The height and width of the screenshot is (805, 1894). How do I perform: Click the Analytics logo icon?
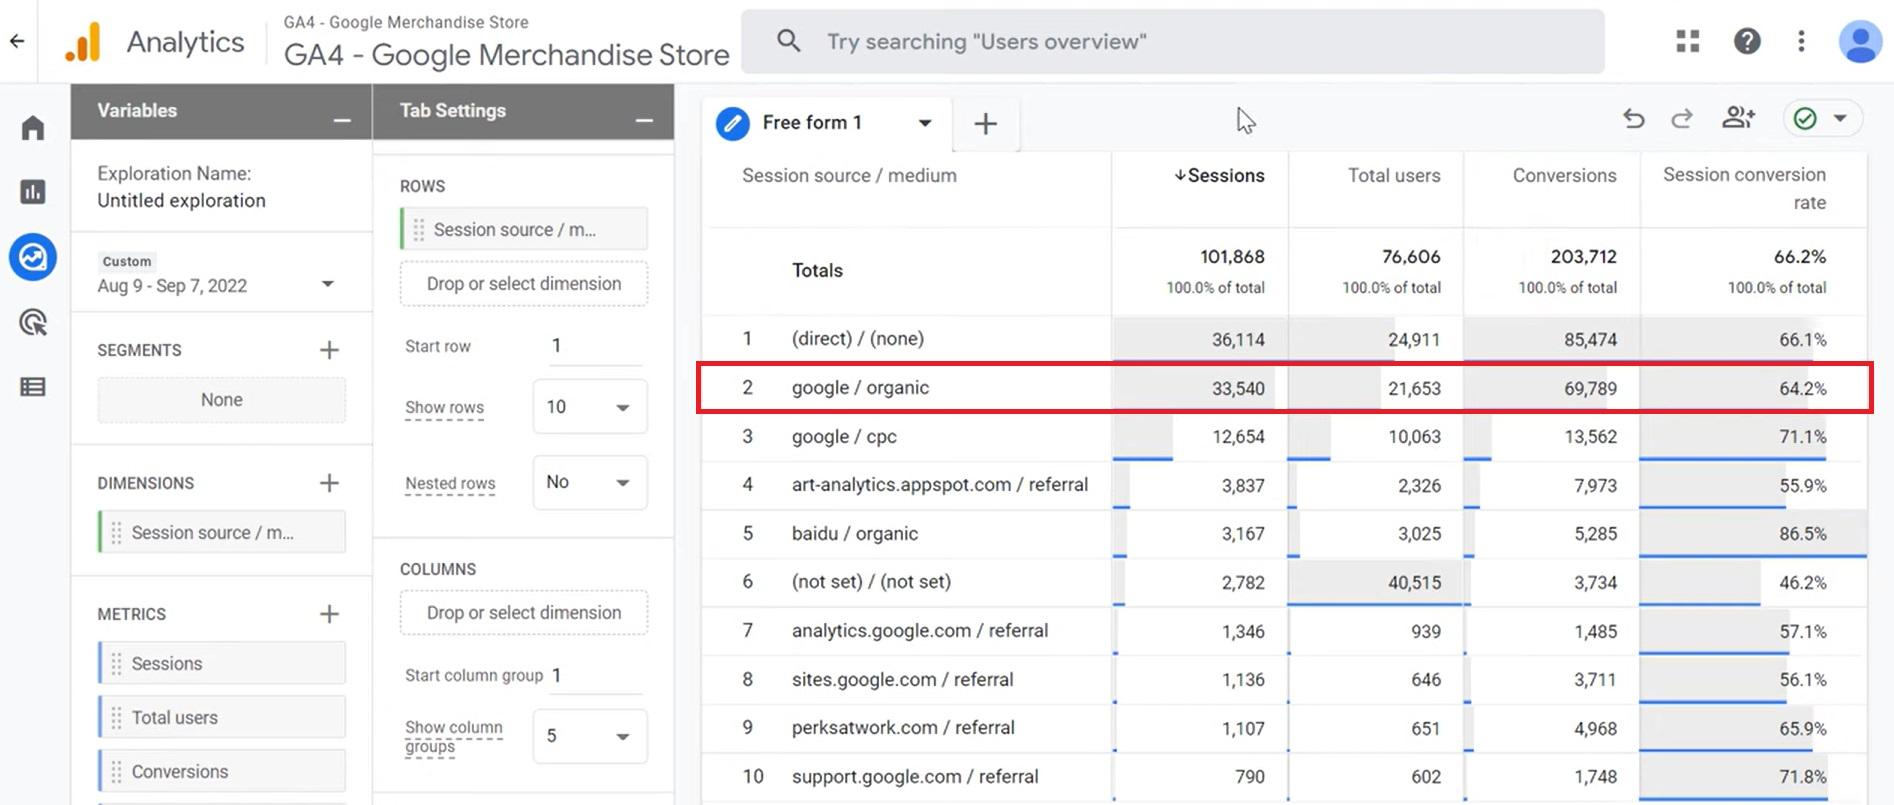tap(83, 42)
